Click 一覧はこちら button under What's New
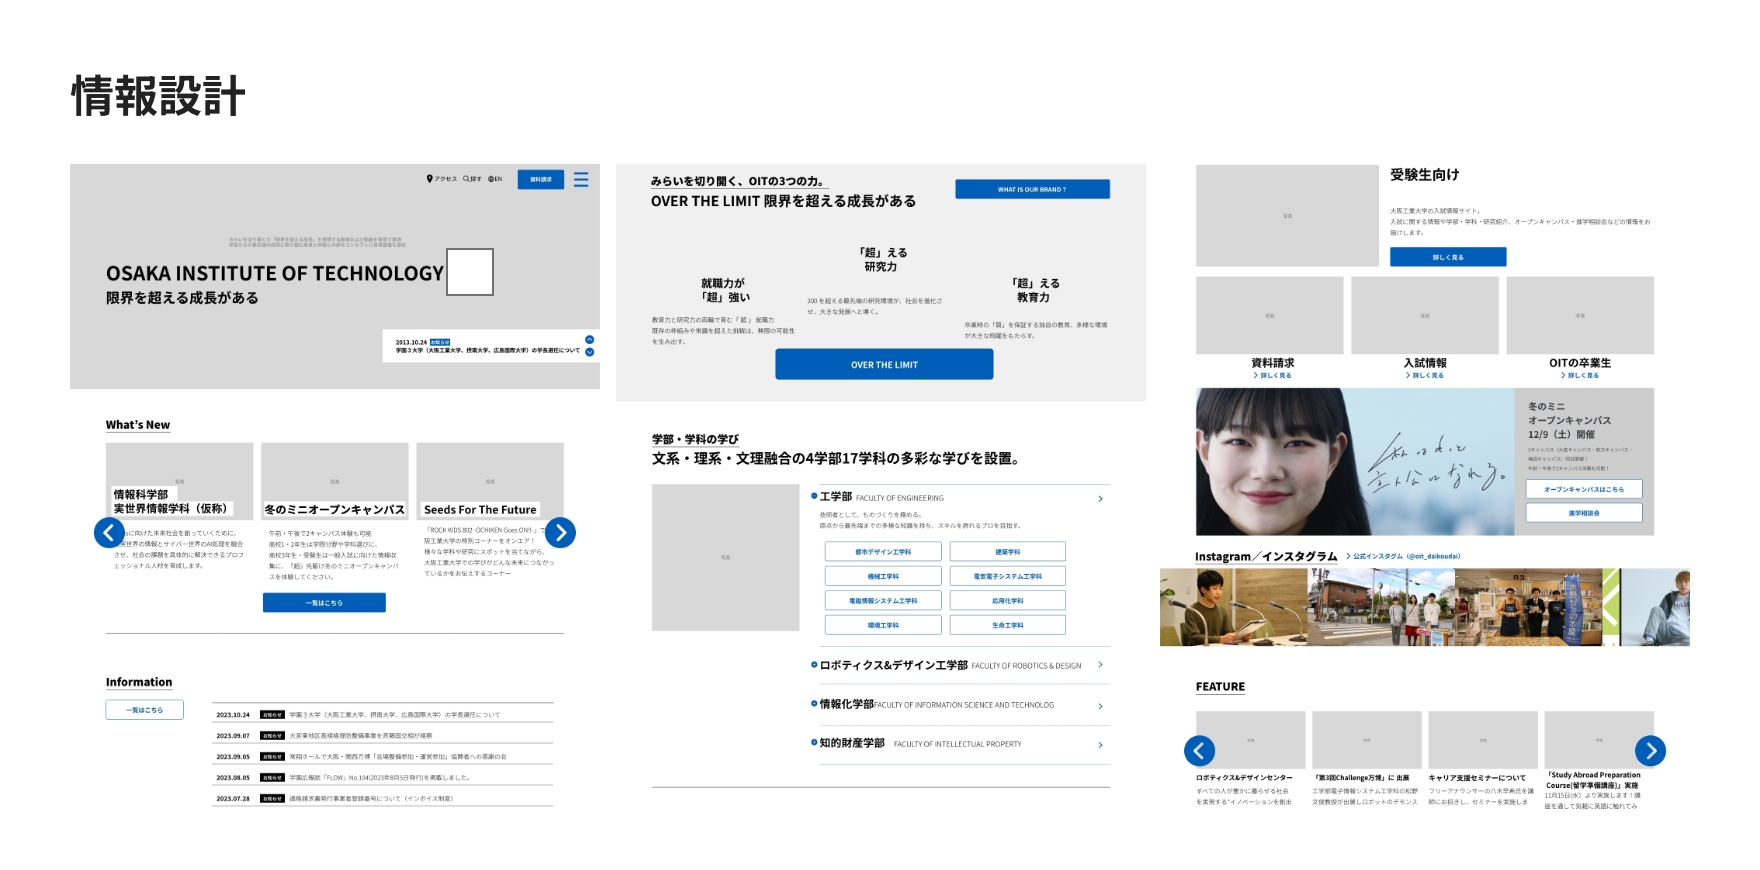Screen dimensions: 1760x870 (x=324, y=603)
